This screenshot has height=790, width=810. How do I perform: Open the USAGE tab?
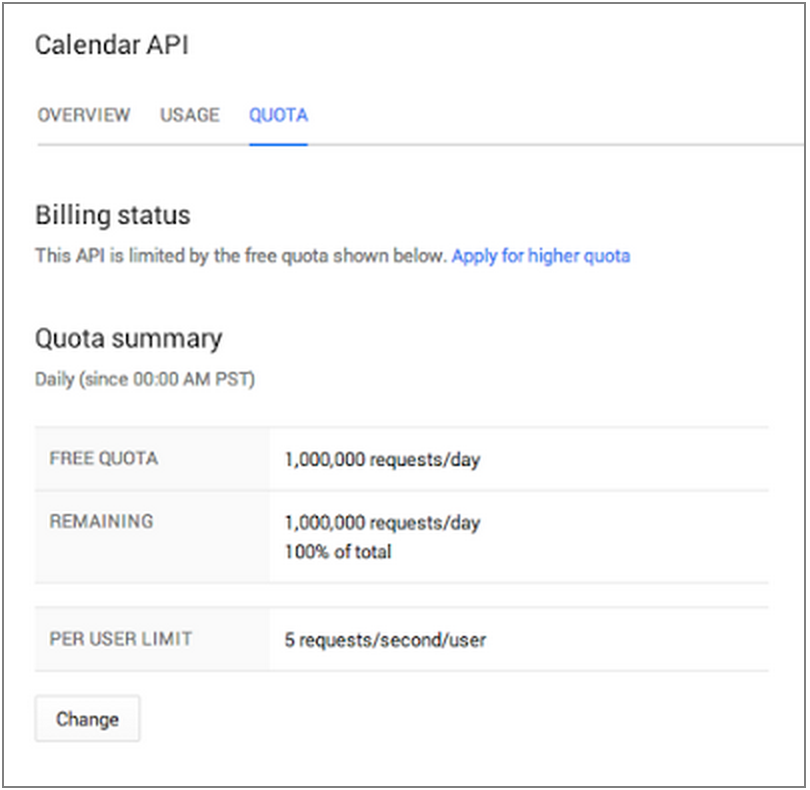pos(190,115)
